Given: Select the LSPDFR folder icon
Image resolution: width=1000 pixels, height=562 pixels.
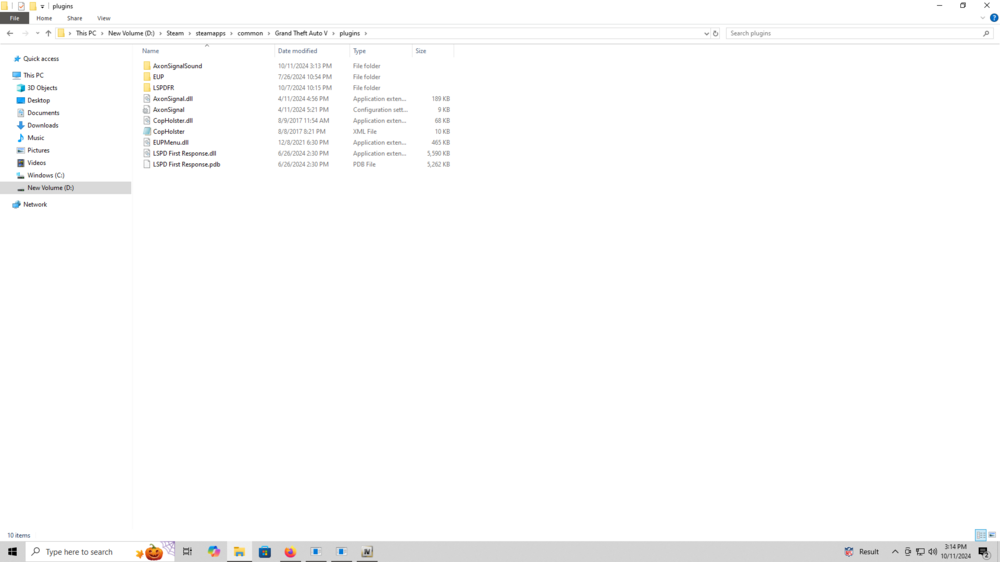Looking at the screenshot, I should click(x=147, y=87).
